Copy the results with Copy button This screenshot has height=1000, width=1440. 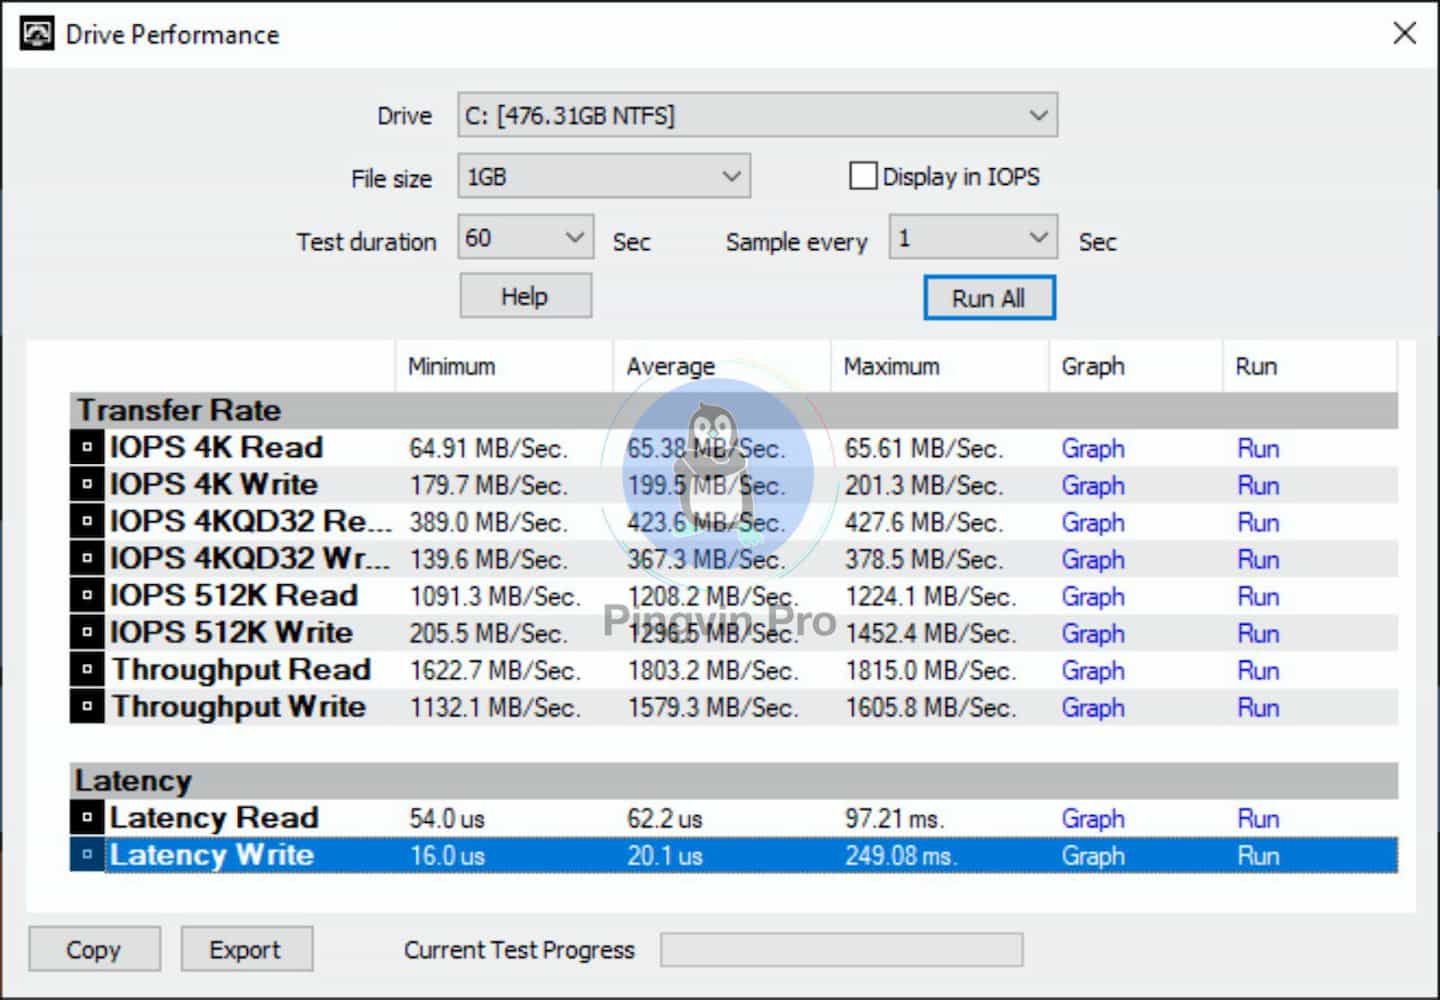94,948
